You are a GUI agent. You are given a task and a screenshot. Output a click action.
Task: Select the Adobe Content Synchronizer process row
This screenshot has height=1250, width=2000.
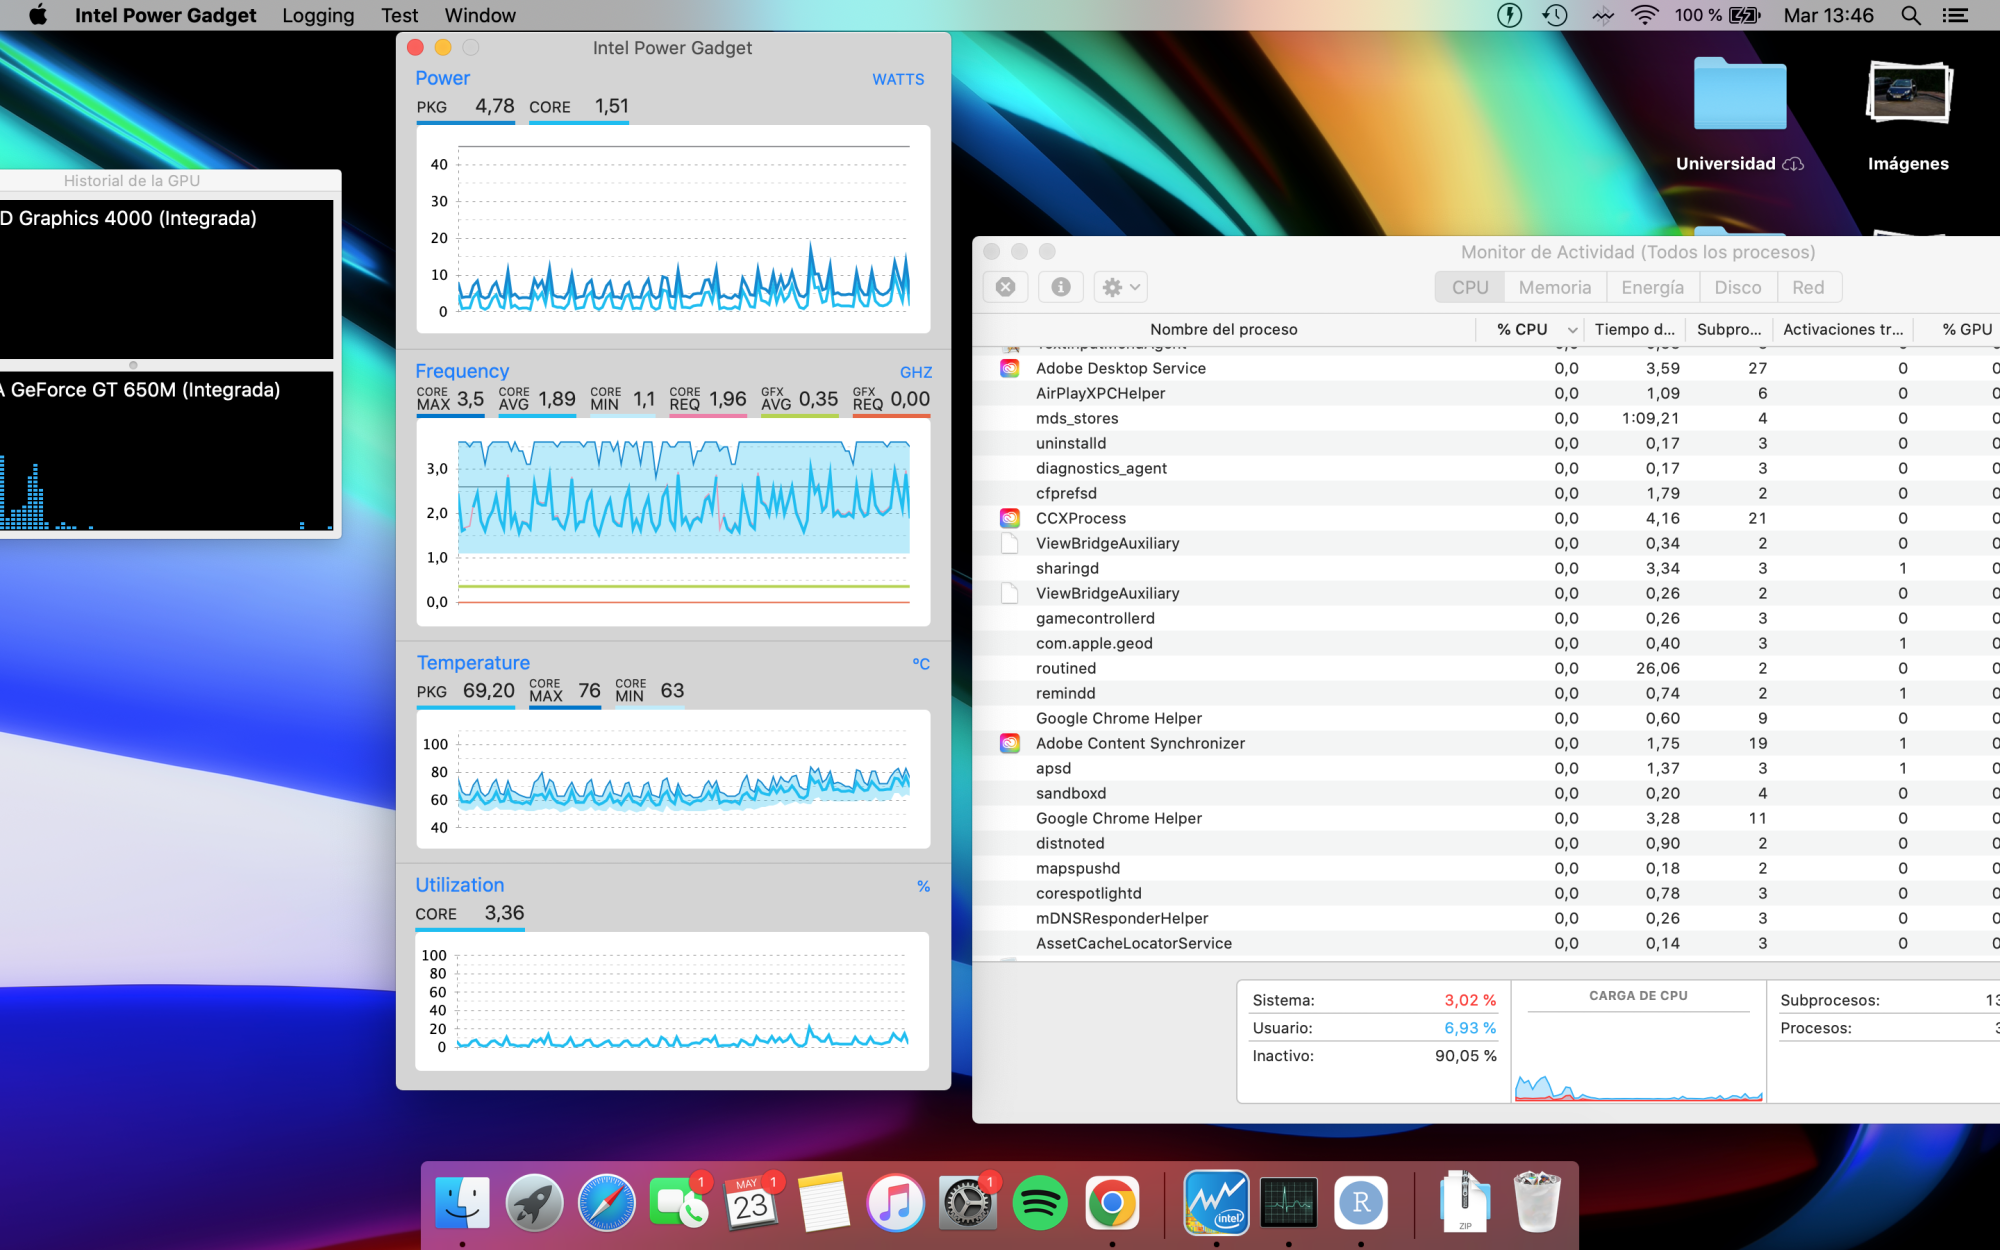pyautogui.click(x=1140, y=743)
